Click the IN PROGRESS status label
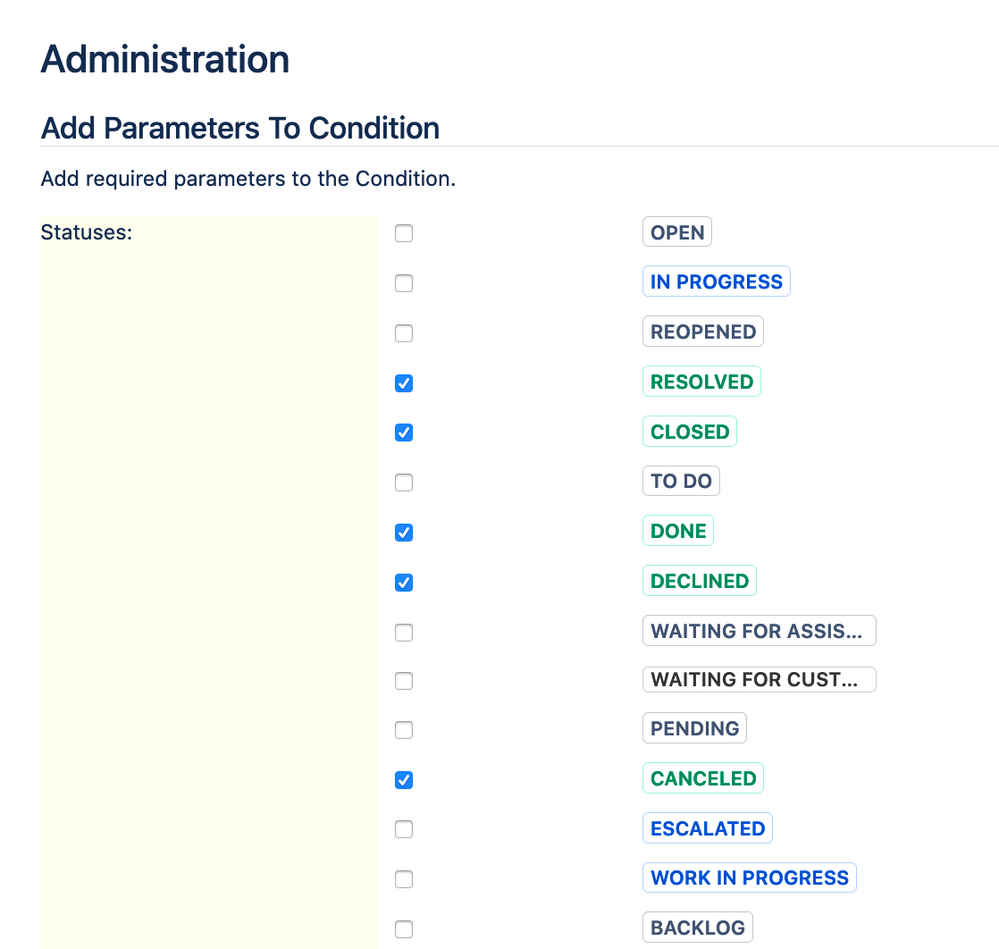The width and height of the screenshot is (999, 949). 716,281
